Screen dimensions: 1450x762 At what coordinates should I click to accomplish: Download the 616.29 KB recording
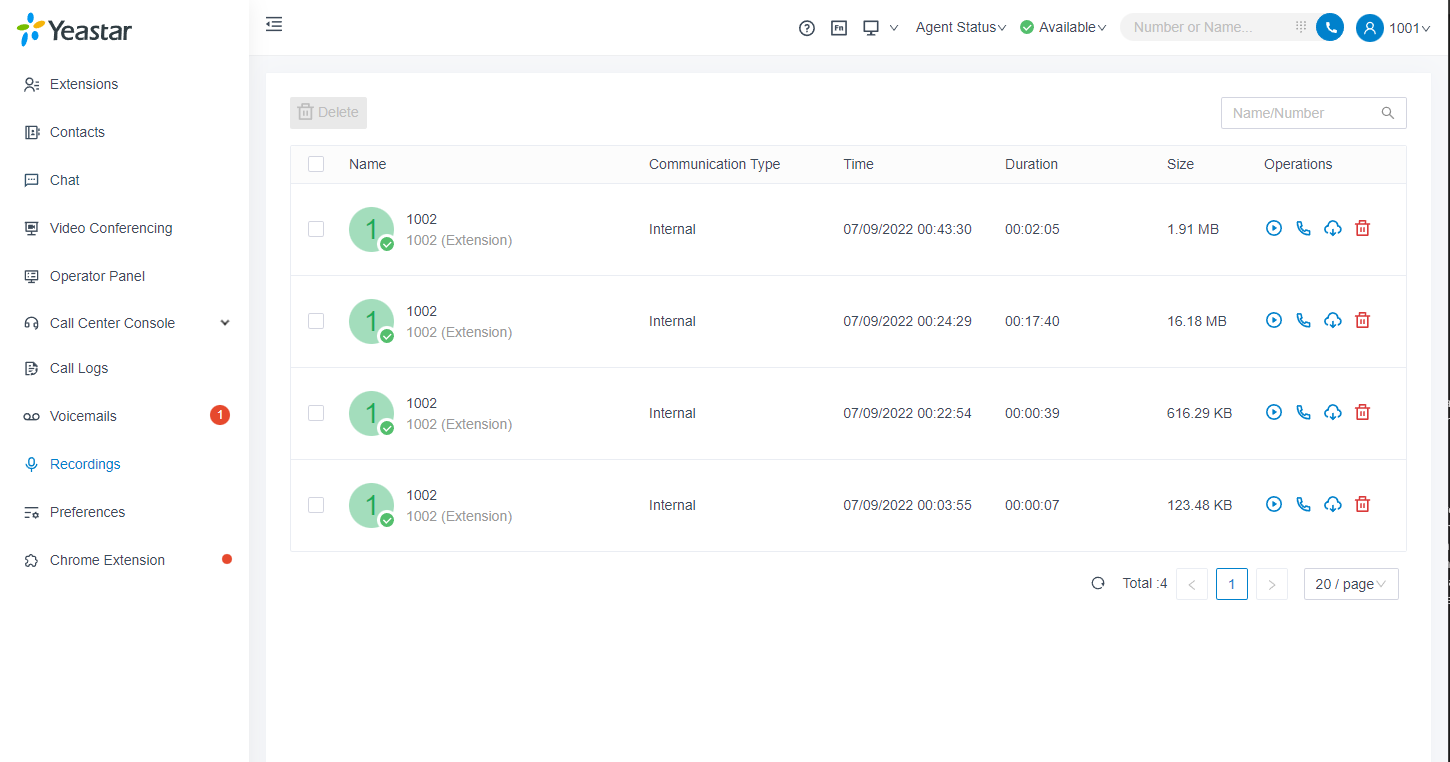tap(1332, 413)
